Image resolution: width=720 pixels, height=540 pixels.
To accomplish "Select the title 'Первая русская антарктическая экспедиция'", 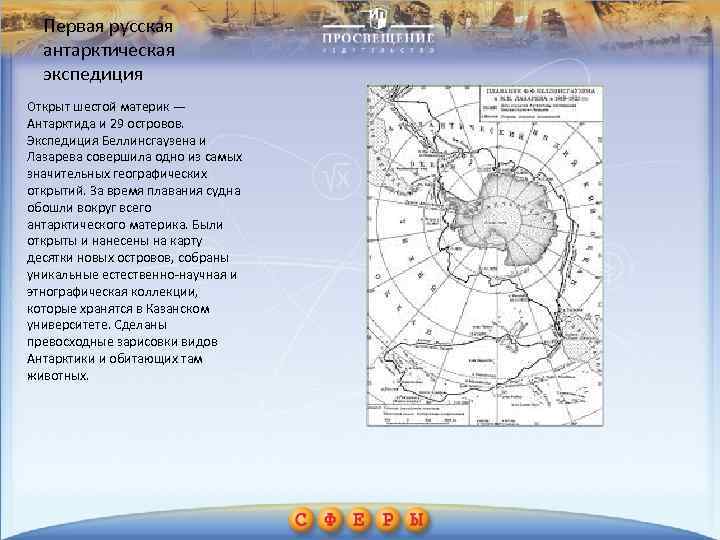I will coord(109,50).
